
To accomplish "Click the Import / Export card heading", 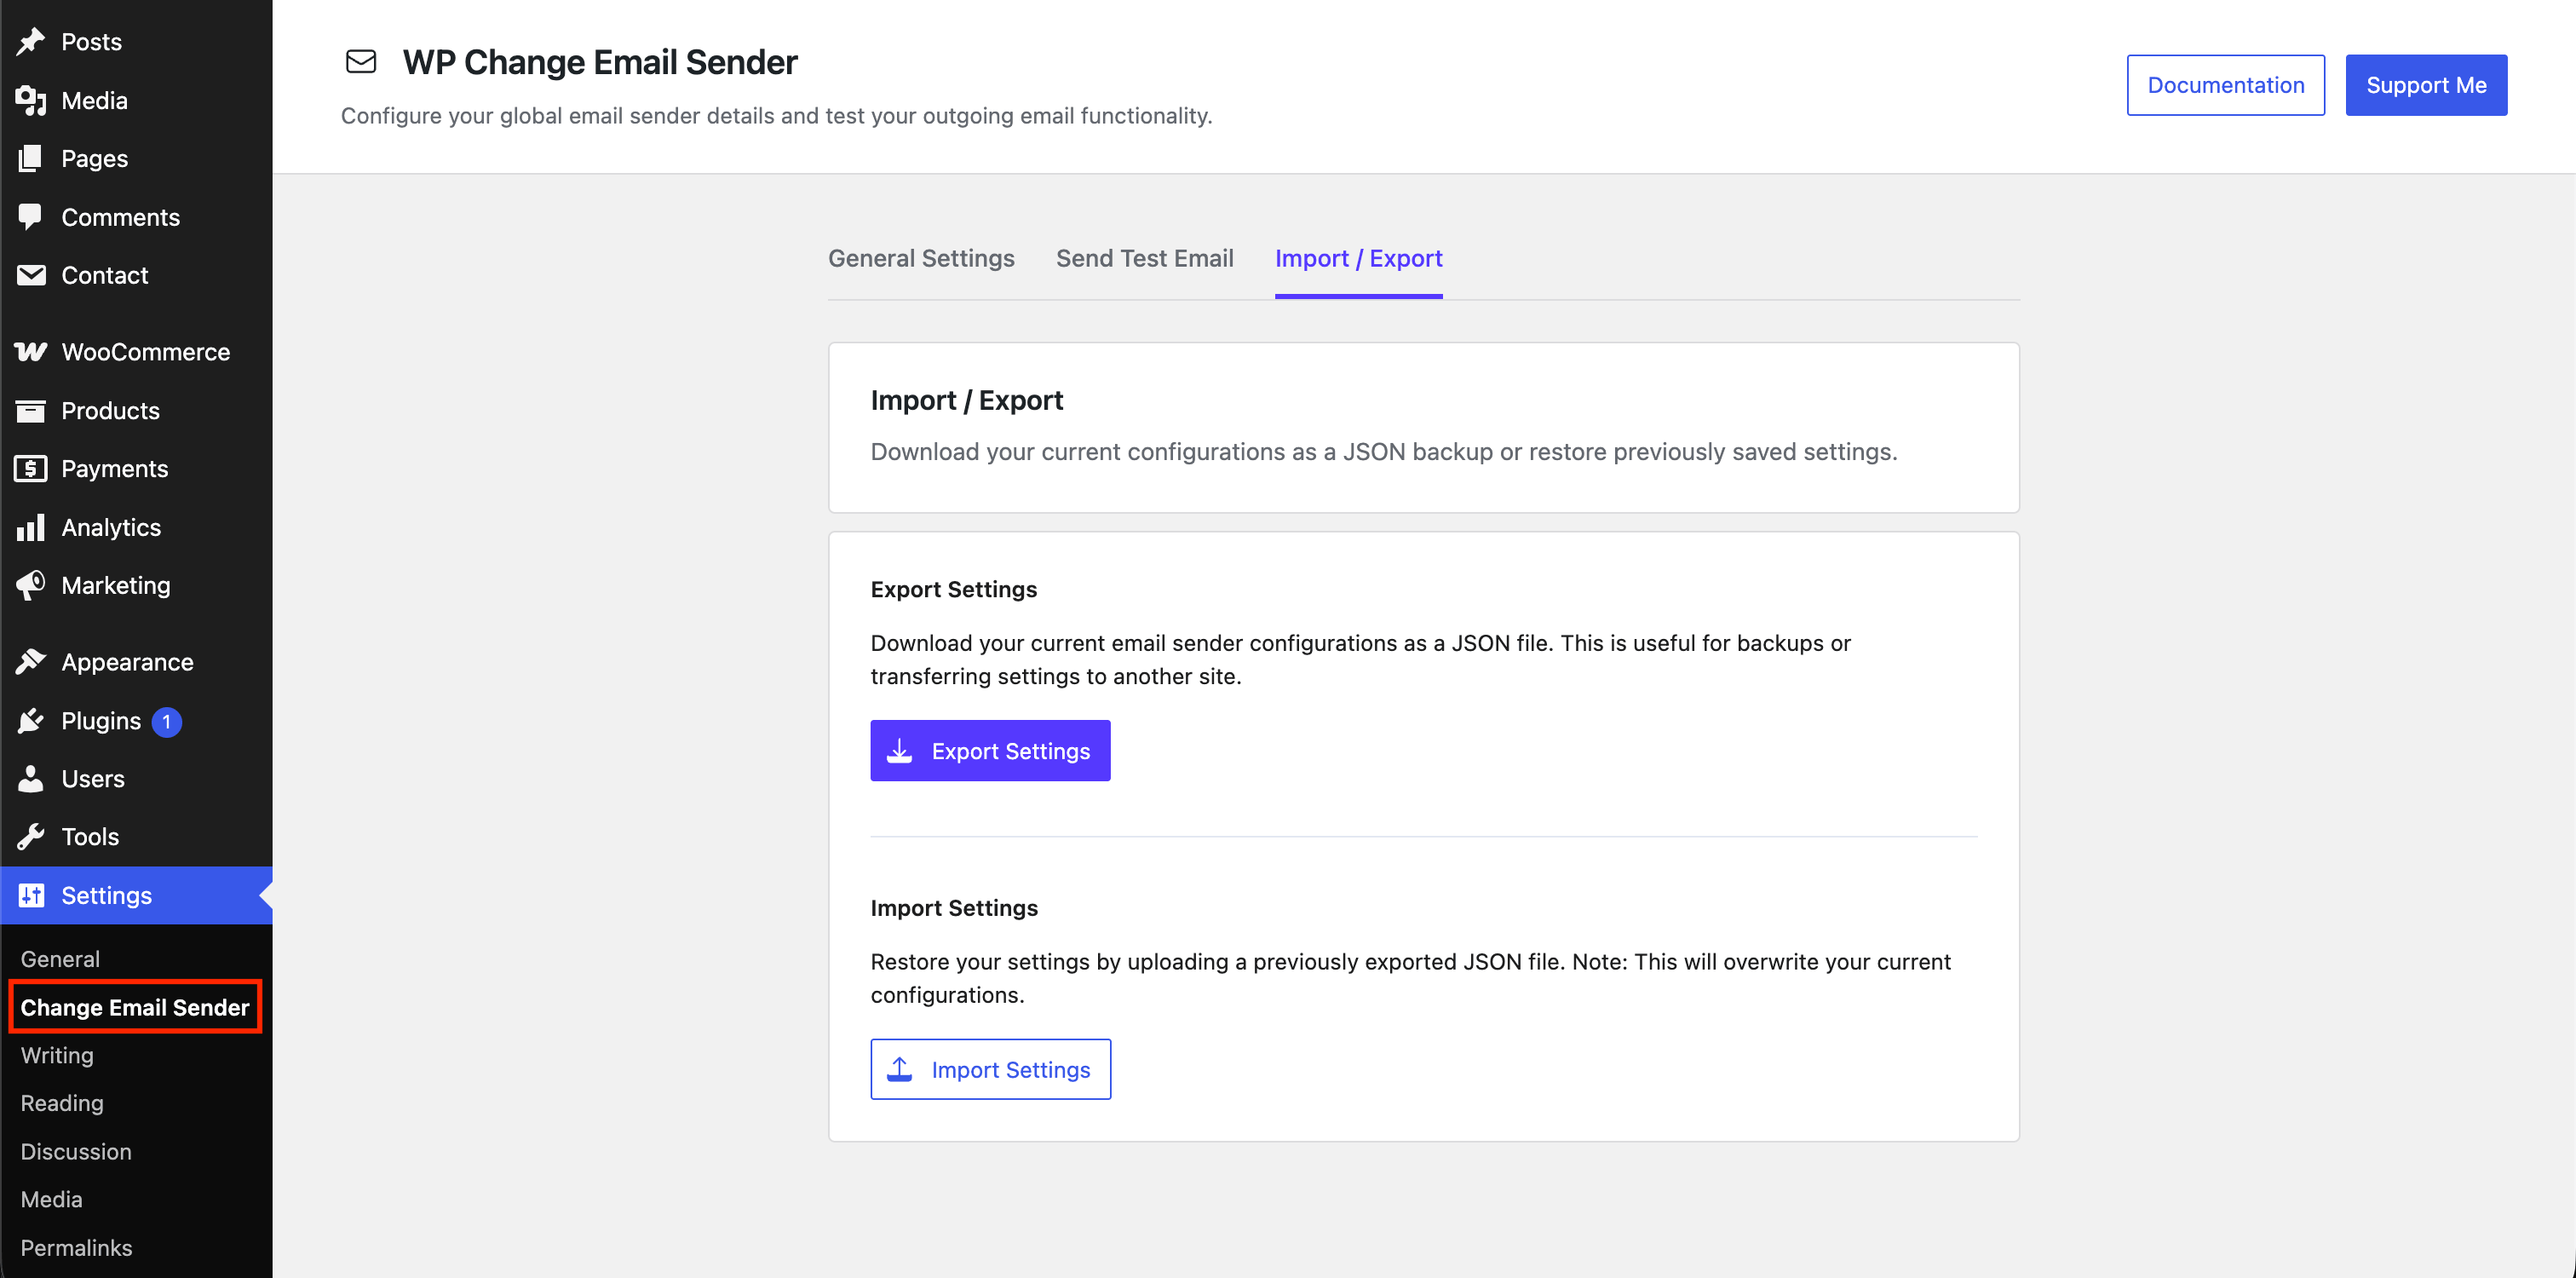I will coord(966,400).
